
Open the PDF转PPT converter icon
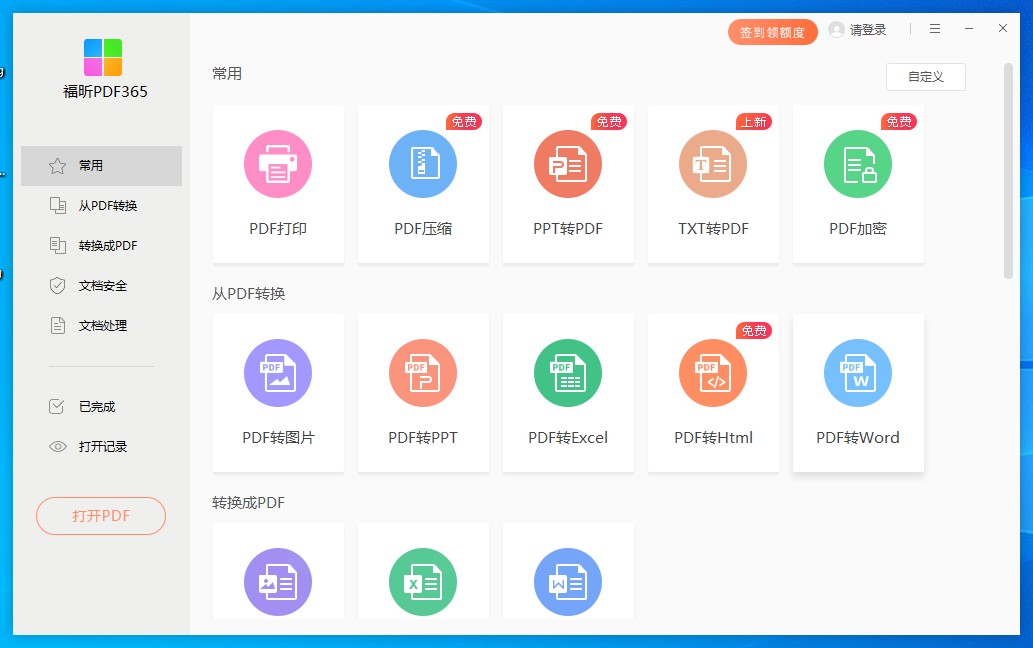point(423,373)
